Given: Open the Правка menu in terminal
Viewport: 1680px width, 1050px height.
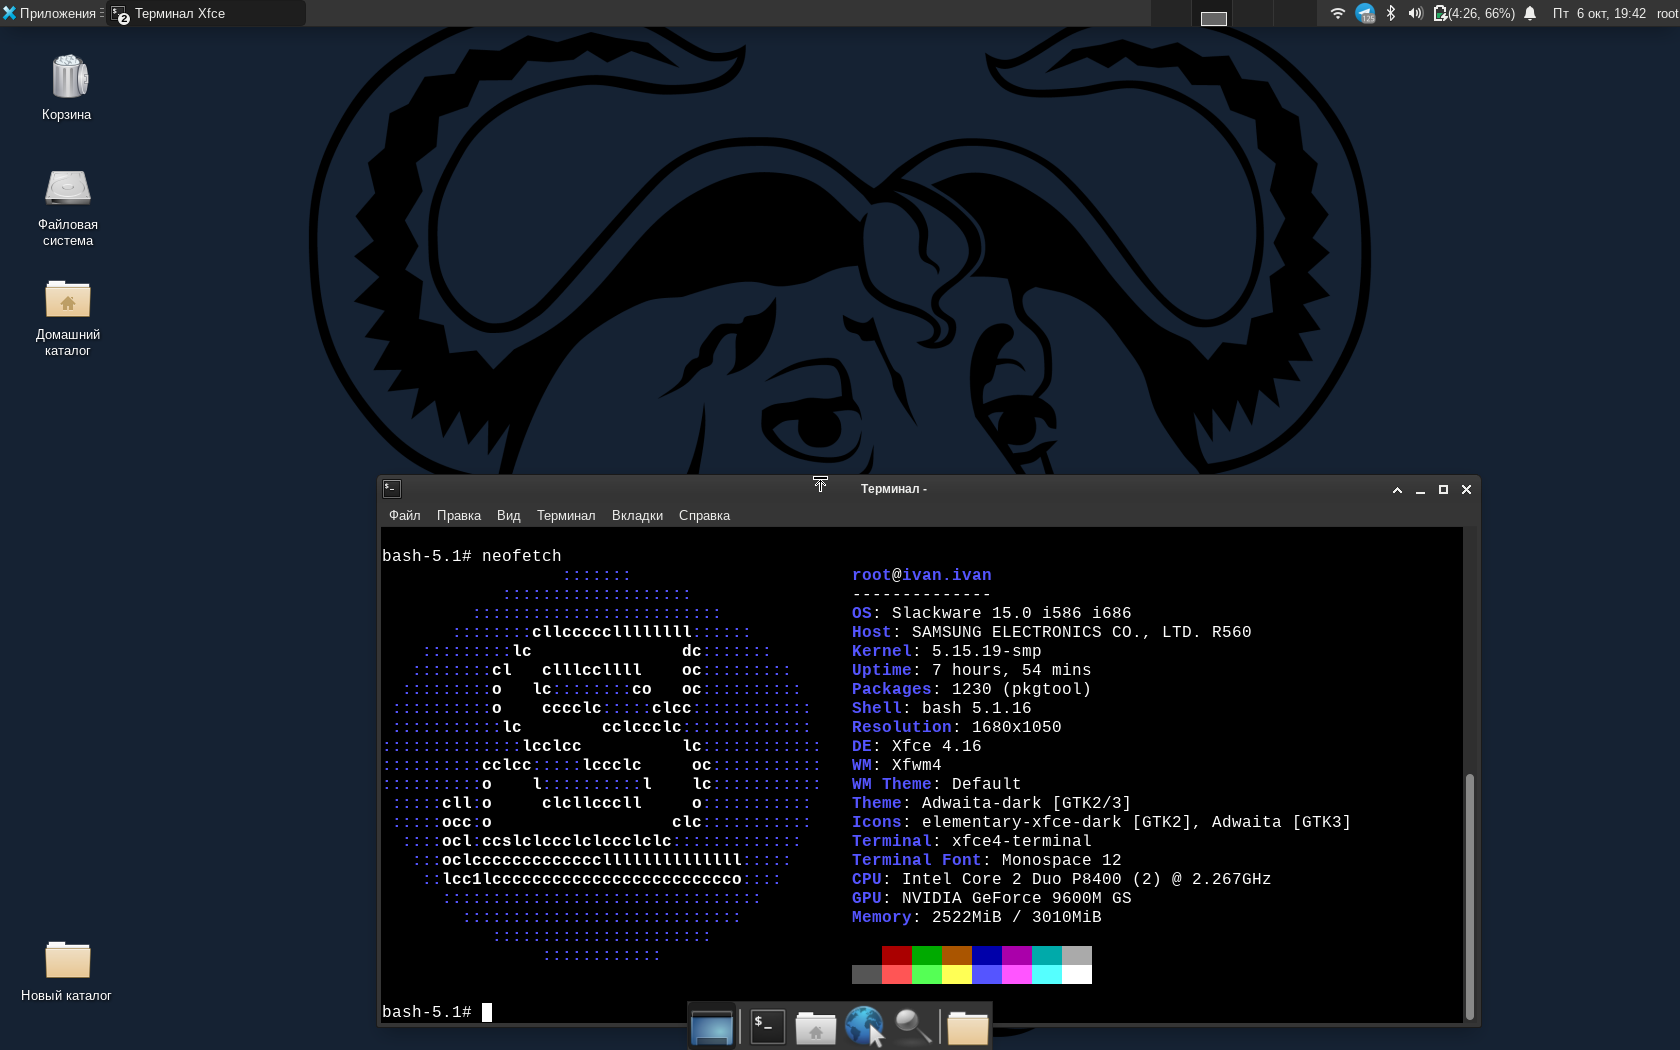Looking at the screenshot, I should tap(459, 515).
